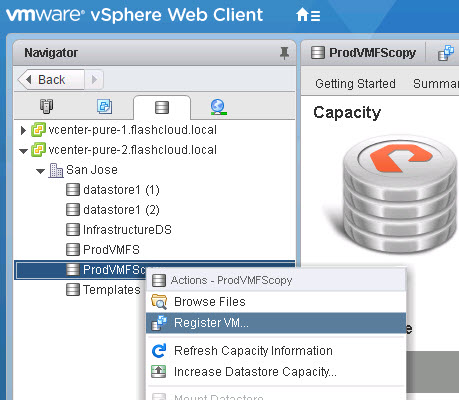Select vcenter-pure-1.flashcloud.local in tree

pos(133,130)
